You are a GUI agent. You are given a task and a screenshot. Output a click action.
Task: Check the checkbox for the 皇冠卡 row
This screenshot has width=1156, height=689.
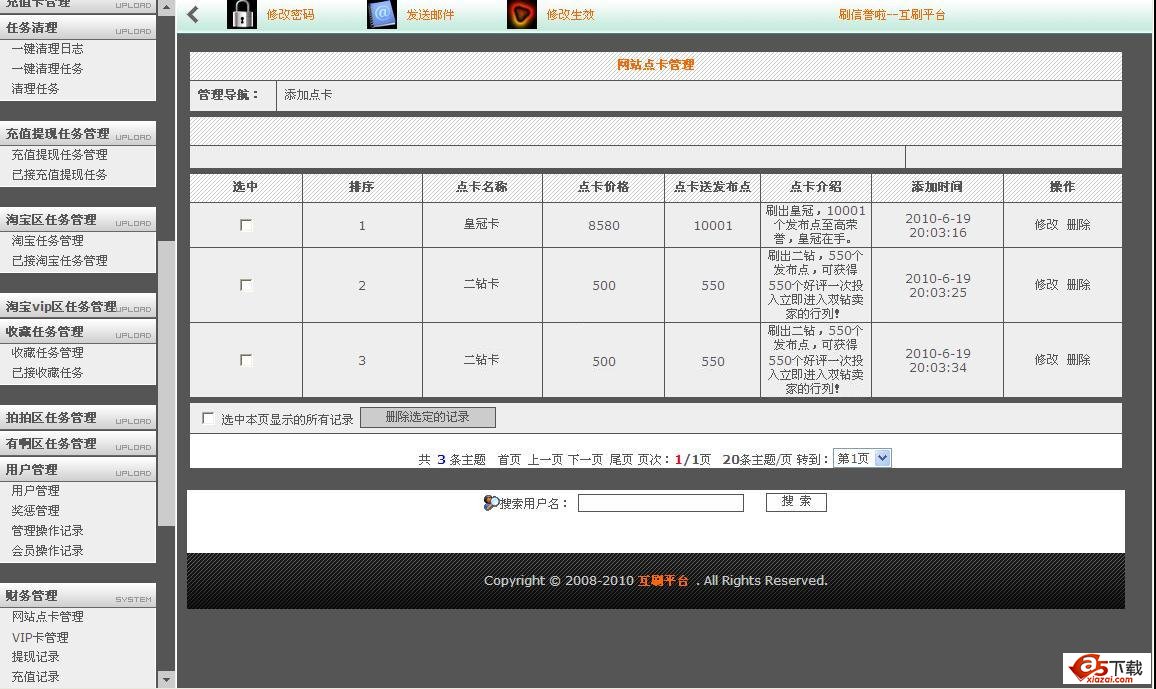[x=246, y=225]
